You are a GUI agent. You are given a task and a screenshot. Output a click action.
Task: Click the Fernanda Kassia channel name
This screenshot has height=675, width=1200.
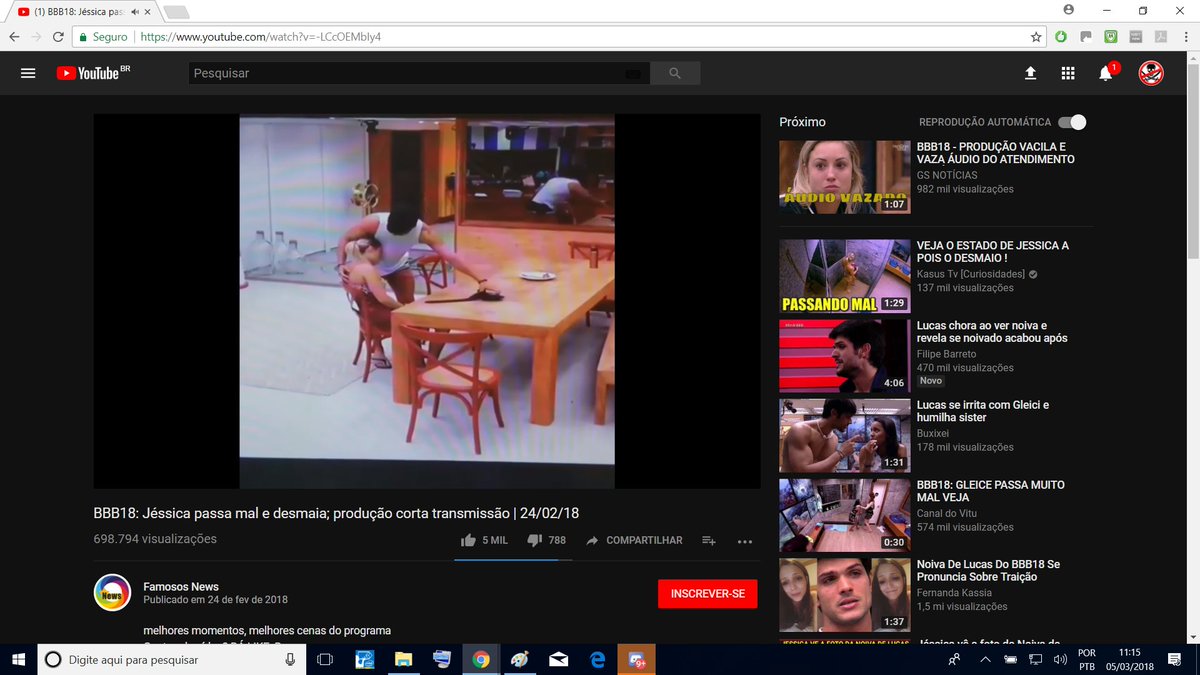tap(954, 593)
